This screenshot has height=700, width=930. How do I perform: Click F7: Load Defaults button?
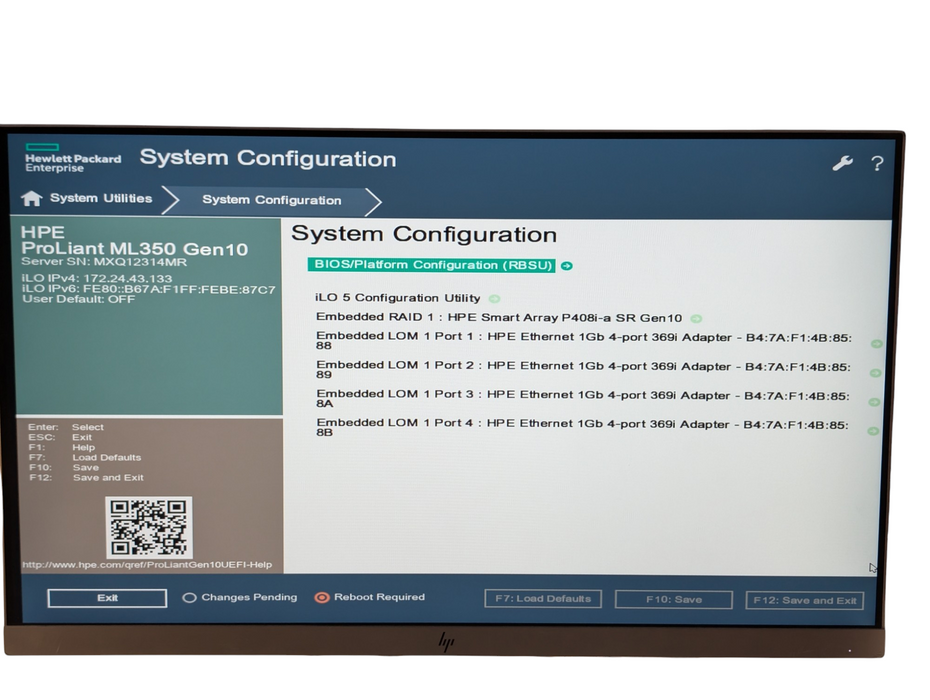[x=543, y=599]
